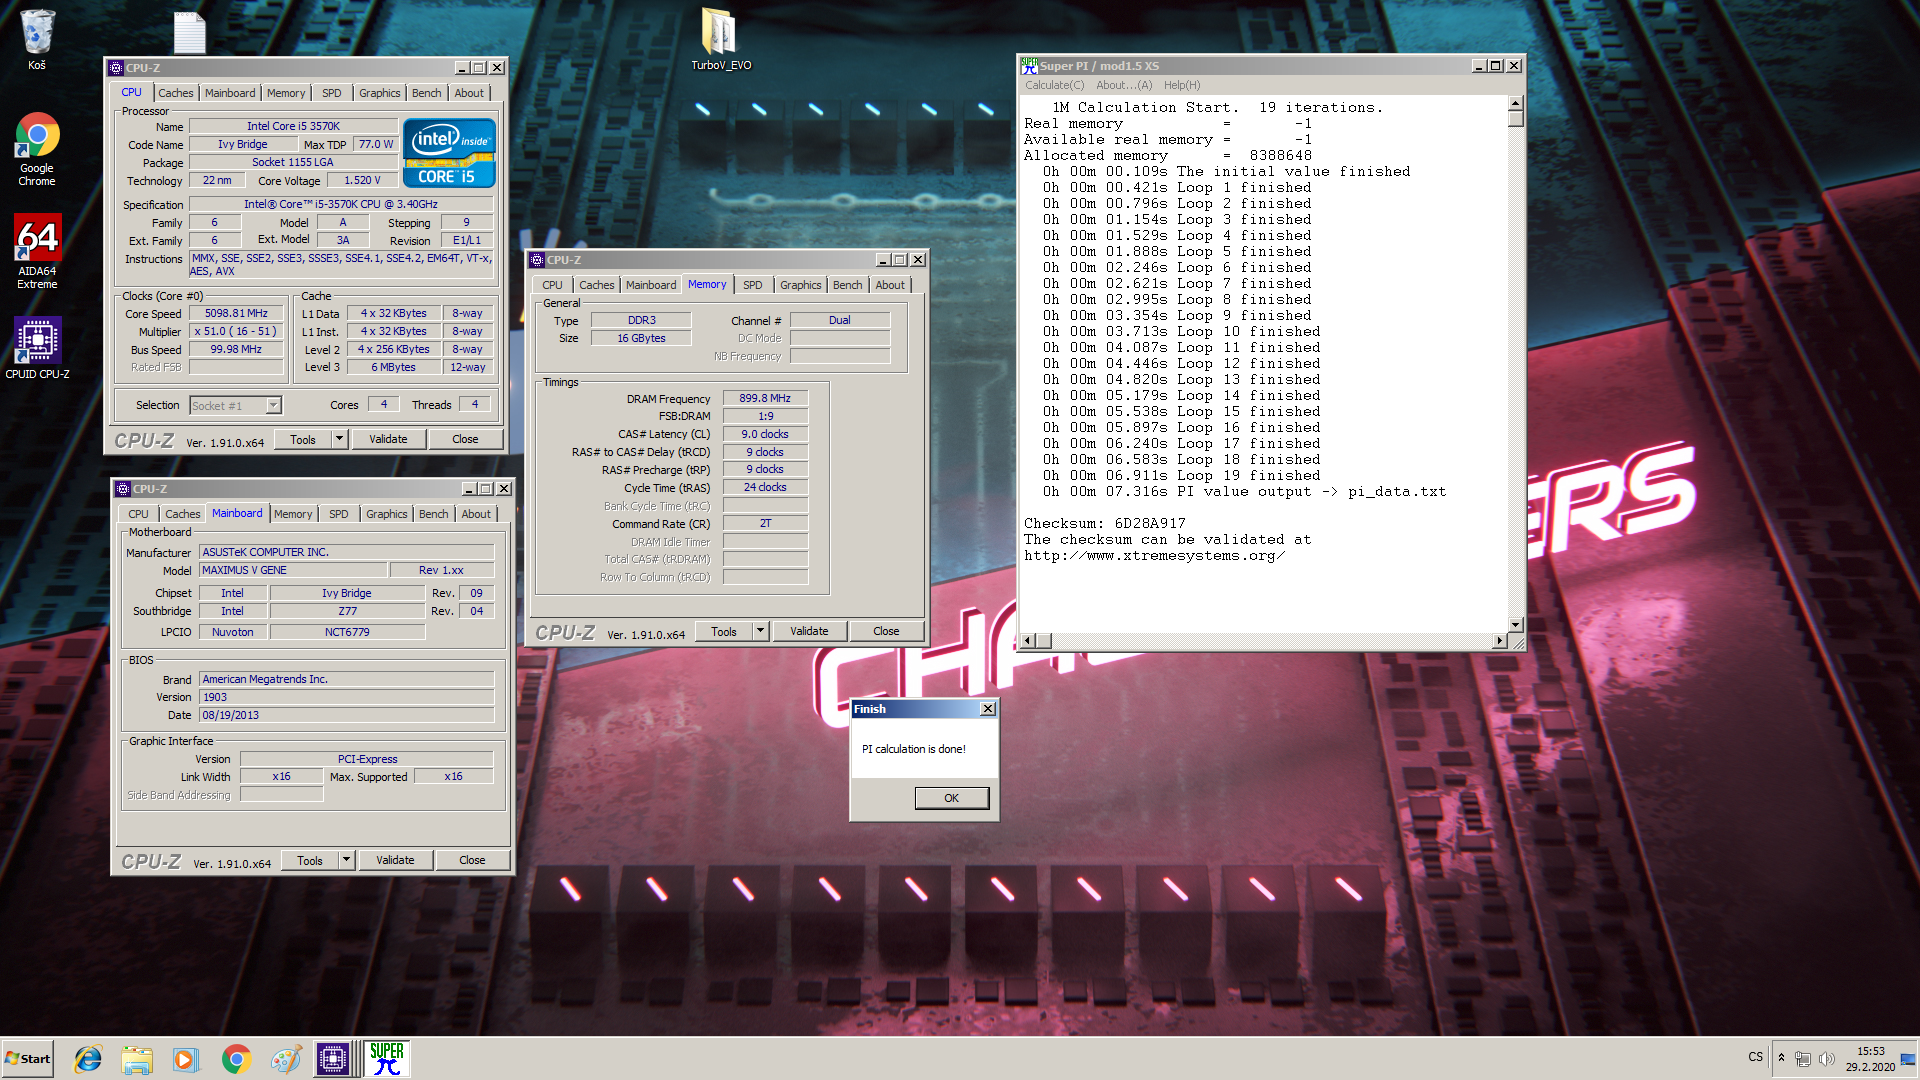The width and height of the screenshot is (1920, 1080).
Task: Expand the Tools dropdown arrow in the Memory window
Action: tap(760, 631)
